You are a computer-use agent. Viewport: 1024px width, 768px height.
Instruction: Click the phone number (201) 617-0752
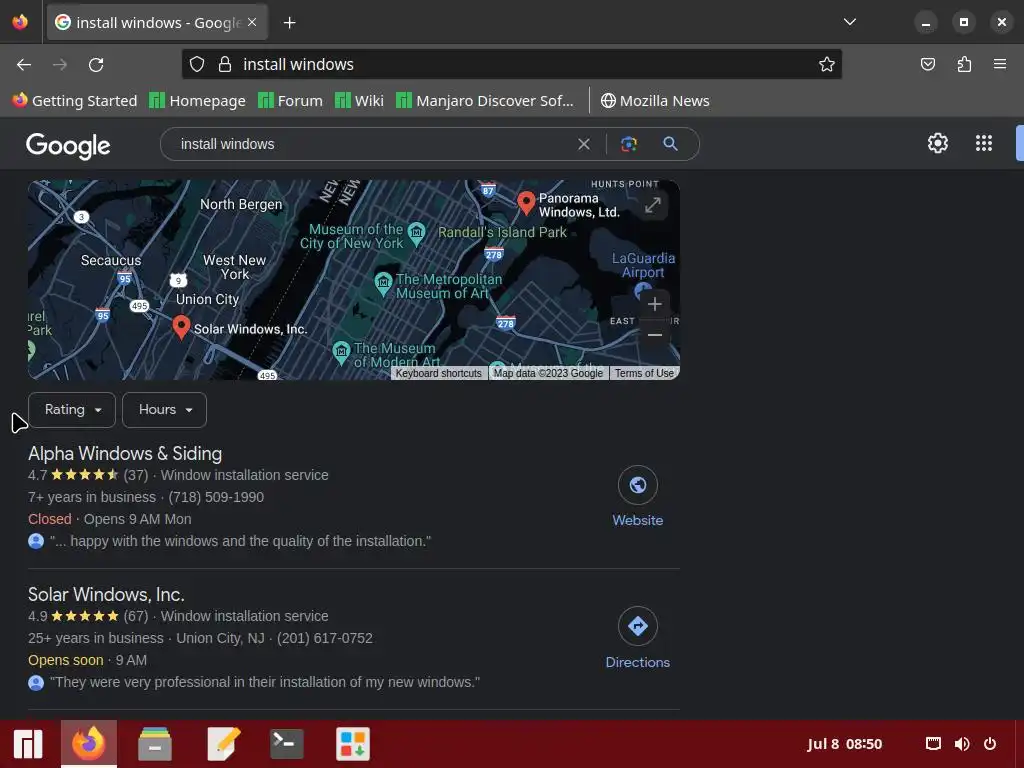[325, 638]
